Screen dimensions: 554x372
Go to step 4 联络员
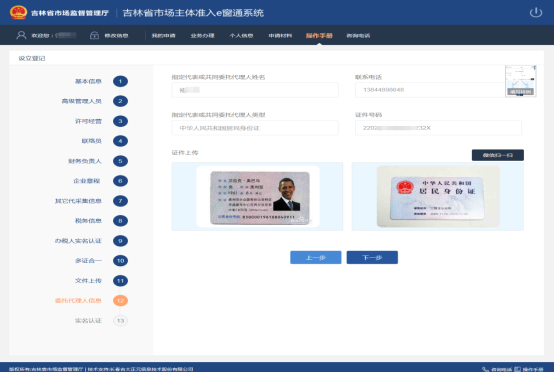tap(120, 141)
